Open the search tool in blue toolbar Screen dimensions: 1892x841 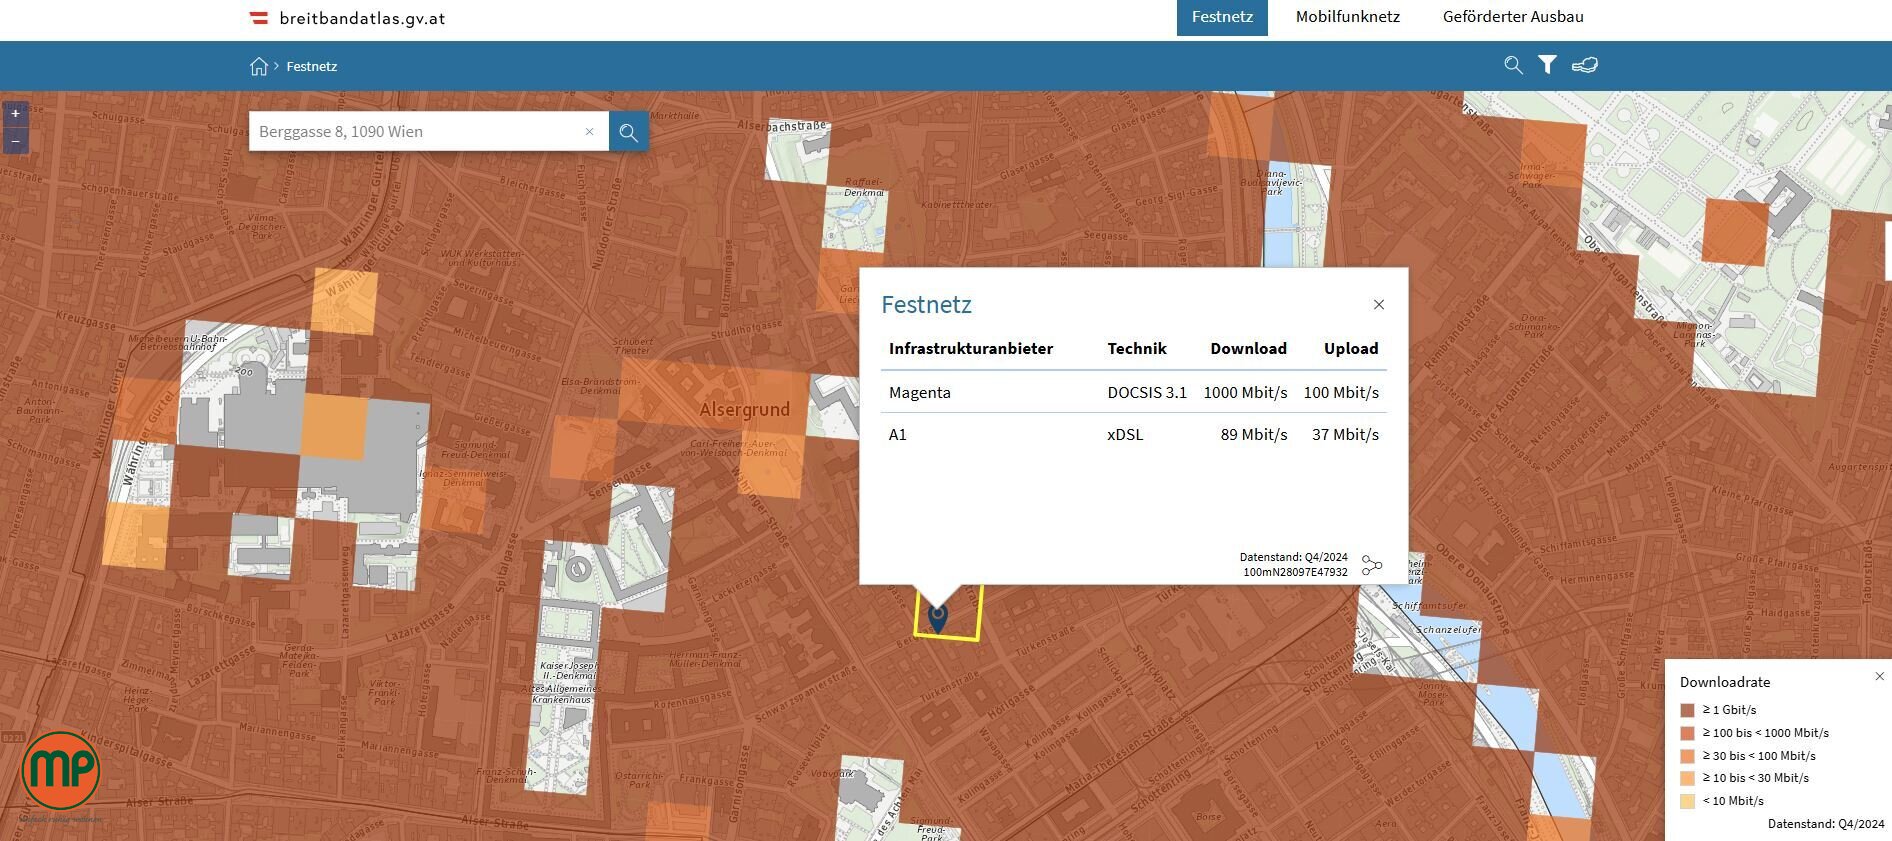pos(1513,65)
